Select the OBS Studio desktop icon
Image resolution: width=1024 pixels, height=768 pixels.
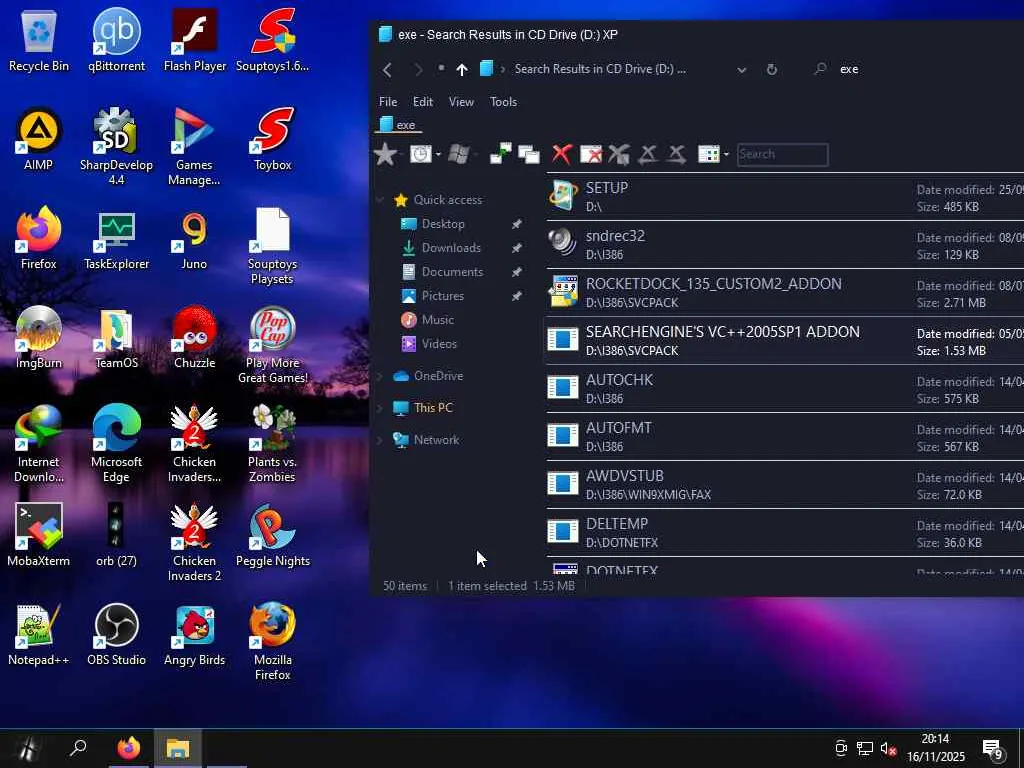tap(116, 633)
